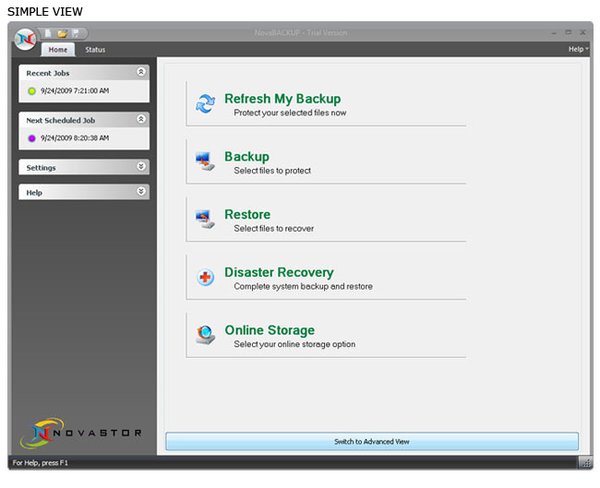Viewport: 600px width, 488px height.
Task: Open the Restore option
Action: [326, 219]
